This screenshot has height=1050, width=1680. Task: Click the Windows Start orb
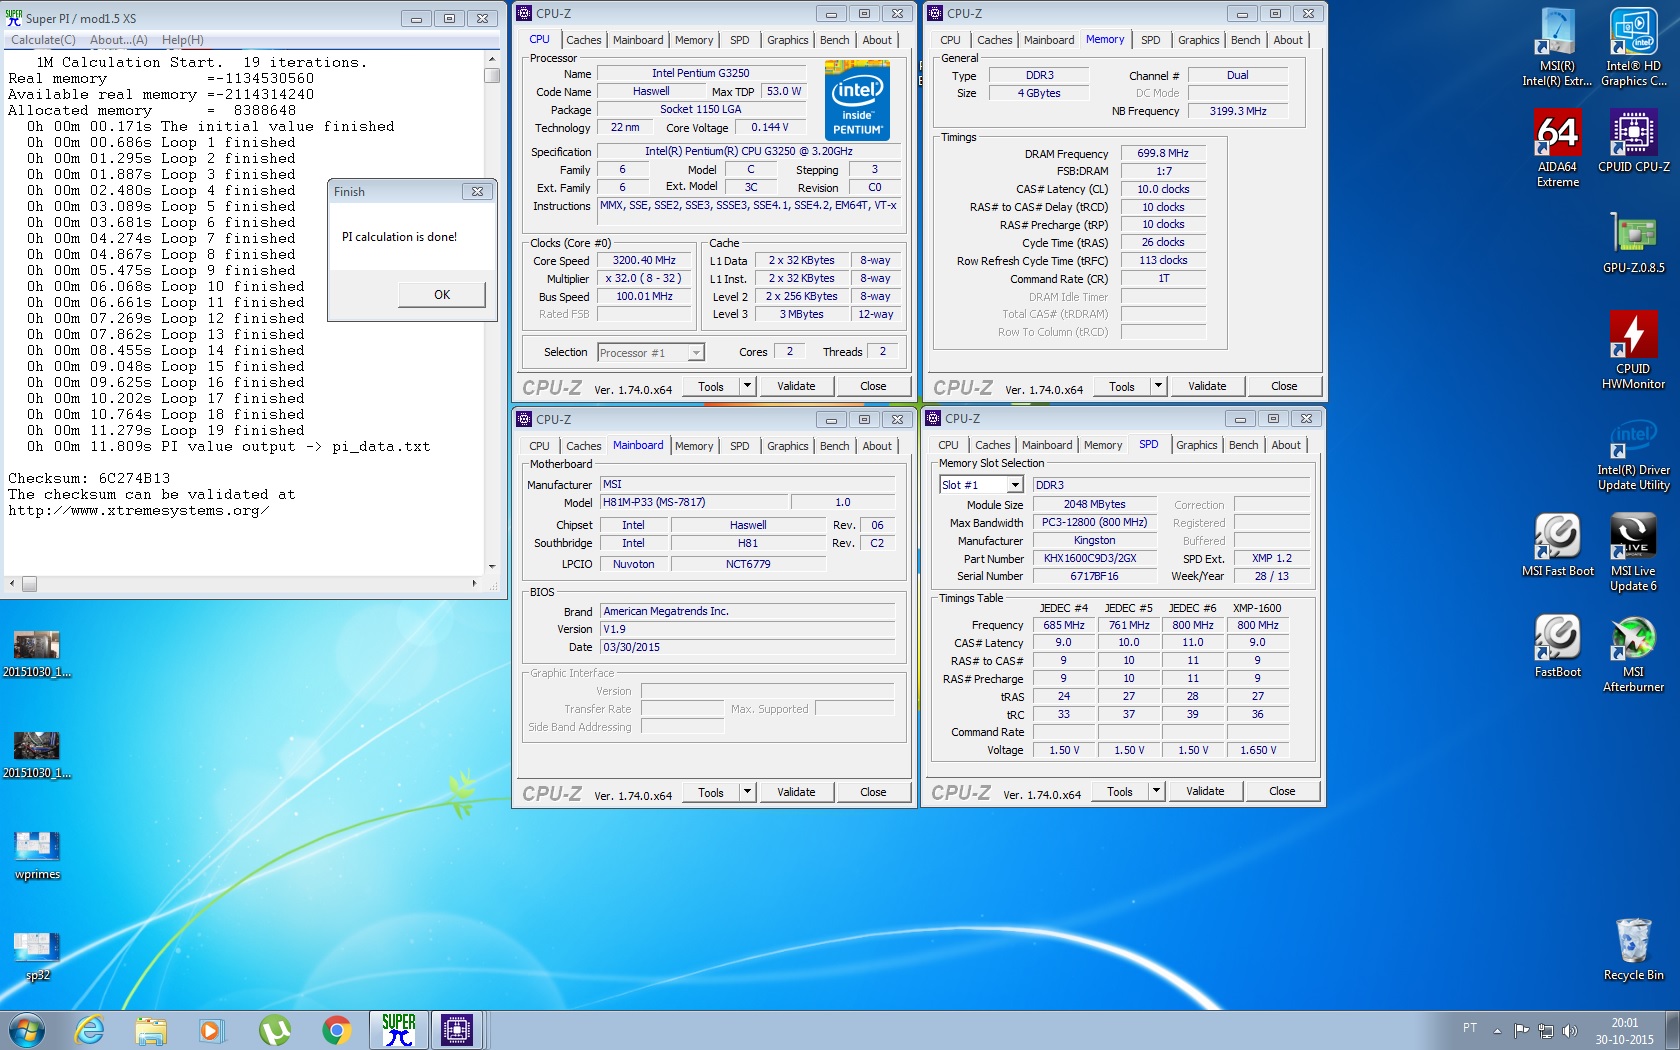[27, 1030]
